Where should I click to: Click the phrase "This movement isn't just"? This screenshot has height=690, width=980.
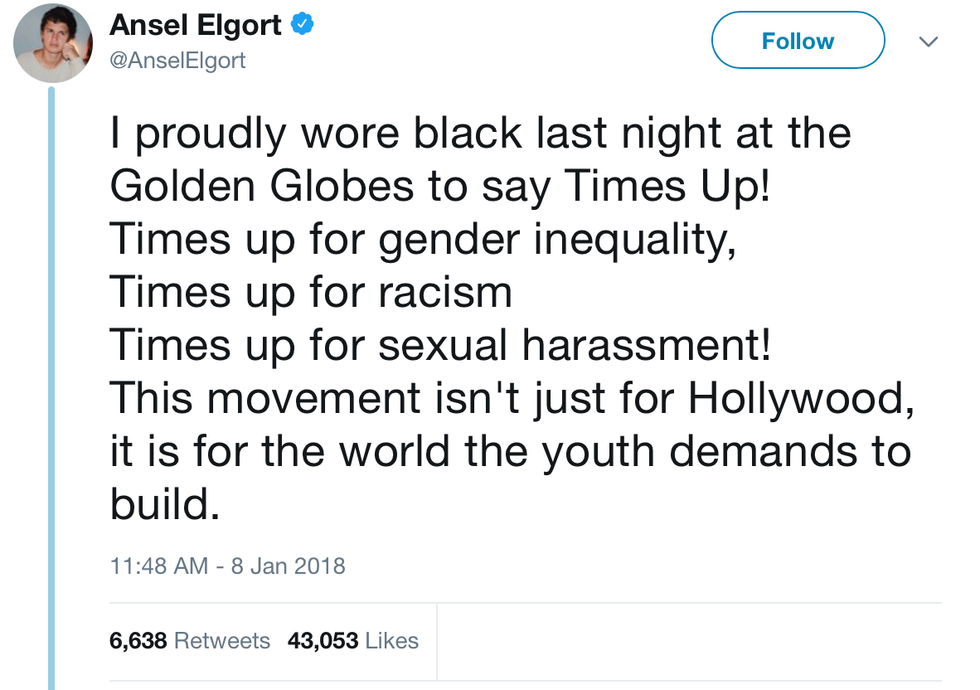[x=390, y=398]
